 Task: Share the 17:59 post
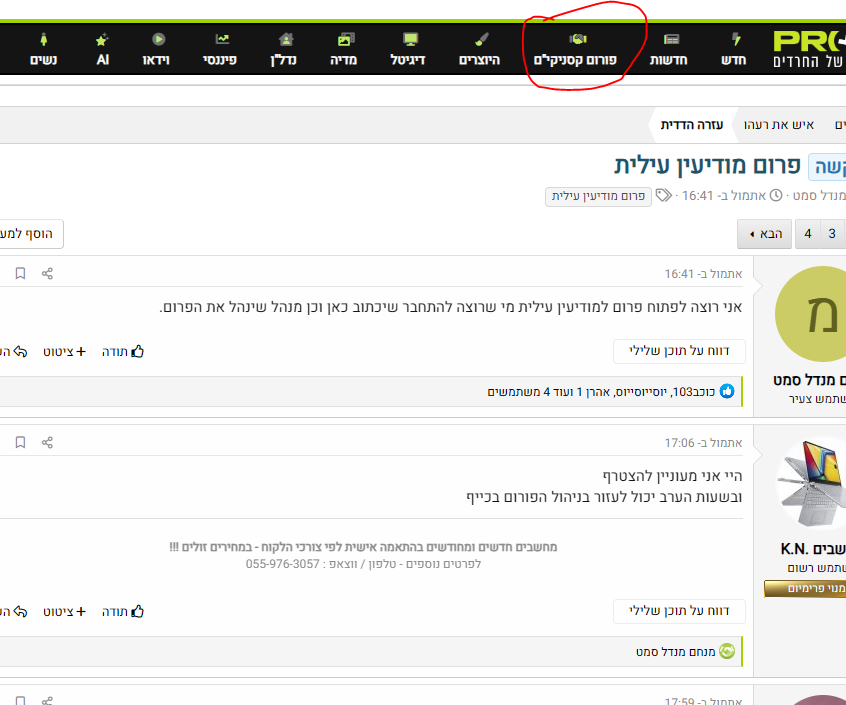(47, 700)
